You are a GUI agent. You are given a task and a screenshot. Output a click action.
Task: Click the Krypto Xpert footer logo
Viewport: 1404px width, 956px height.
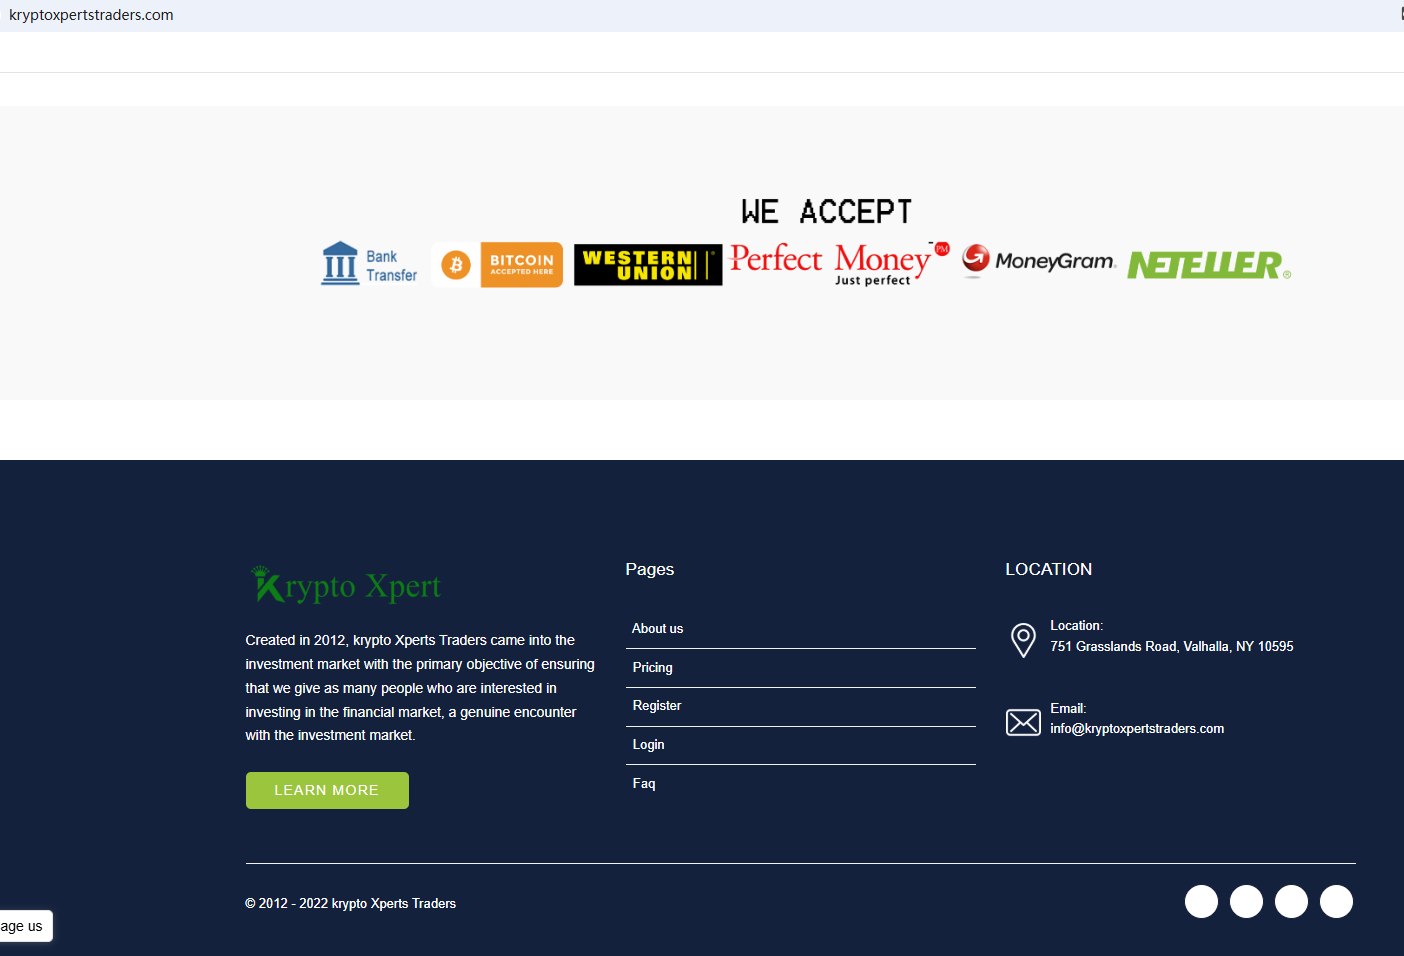[x=345, y=584]
